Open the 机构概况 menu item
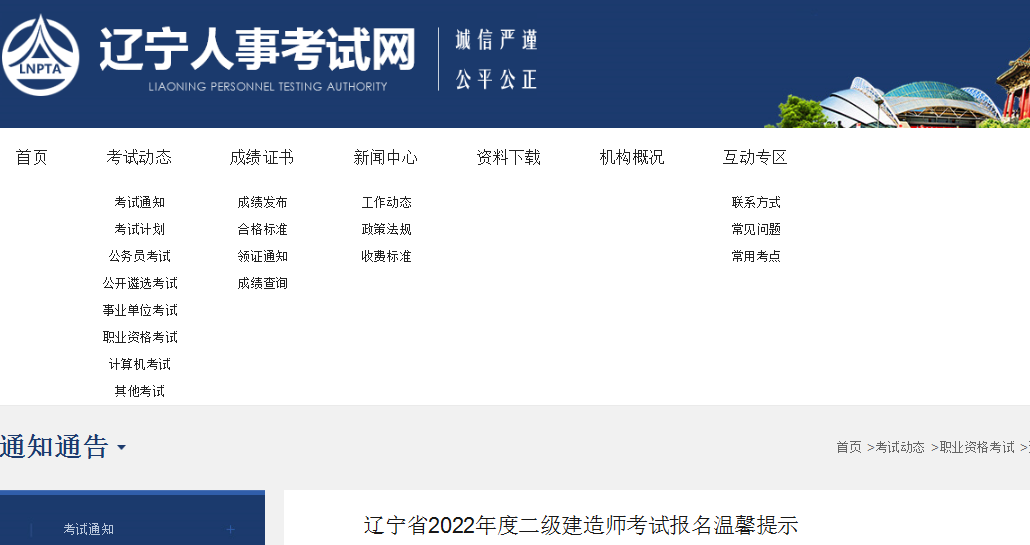 631,157
